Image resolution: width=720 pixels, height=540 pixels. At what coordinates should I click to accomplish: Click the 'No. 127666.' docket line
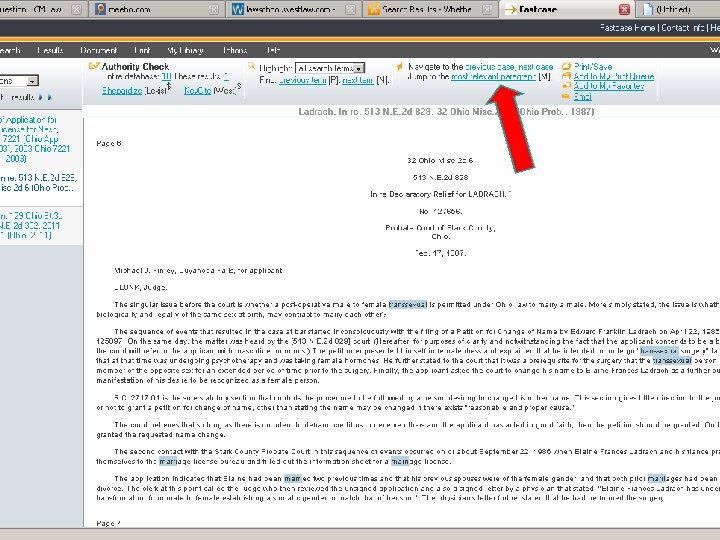[x=440, y=211]
